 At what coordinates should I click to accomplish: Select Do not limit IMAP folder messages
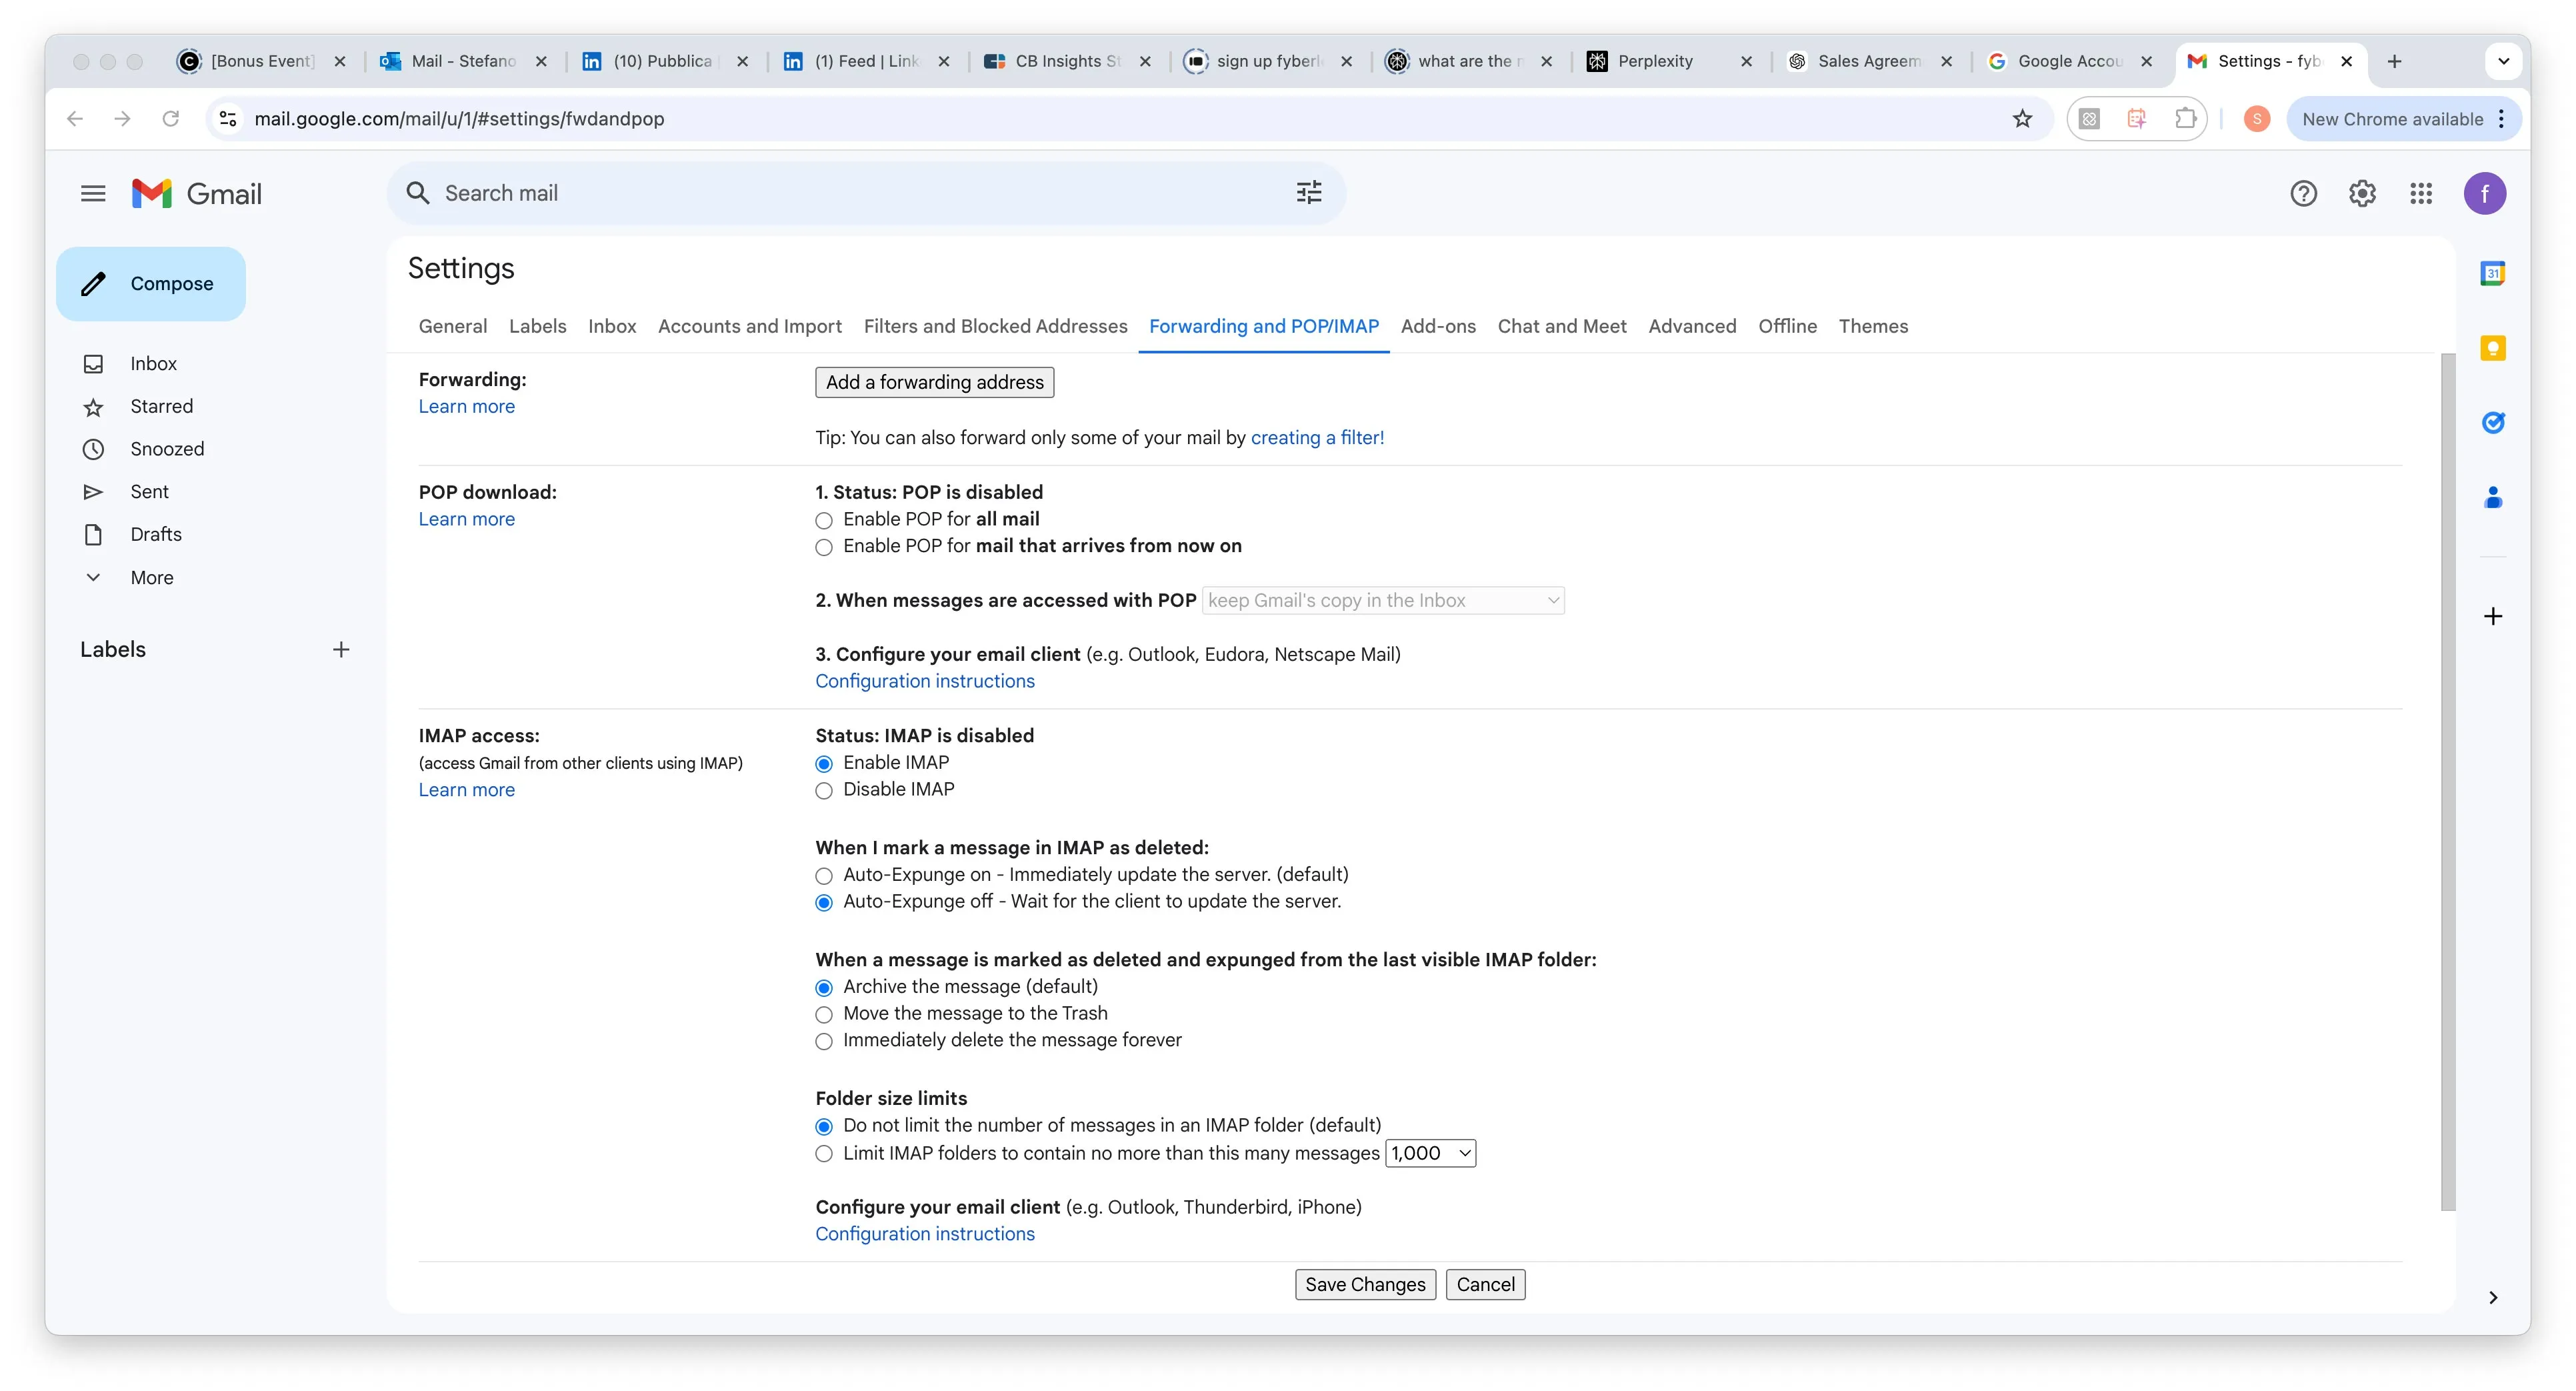coord(824,1127)
